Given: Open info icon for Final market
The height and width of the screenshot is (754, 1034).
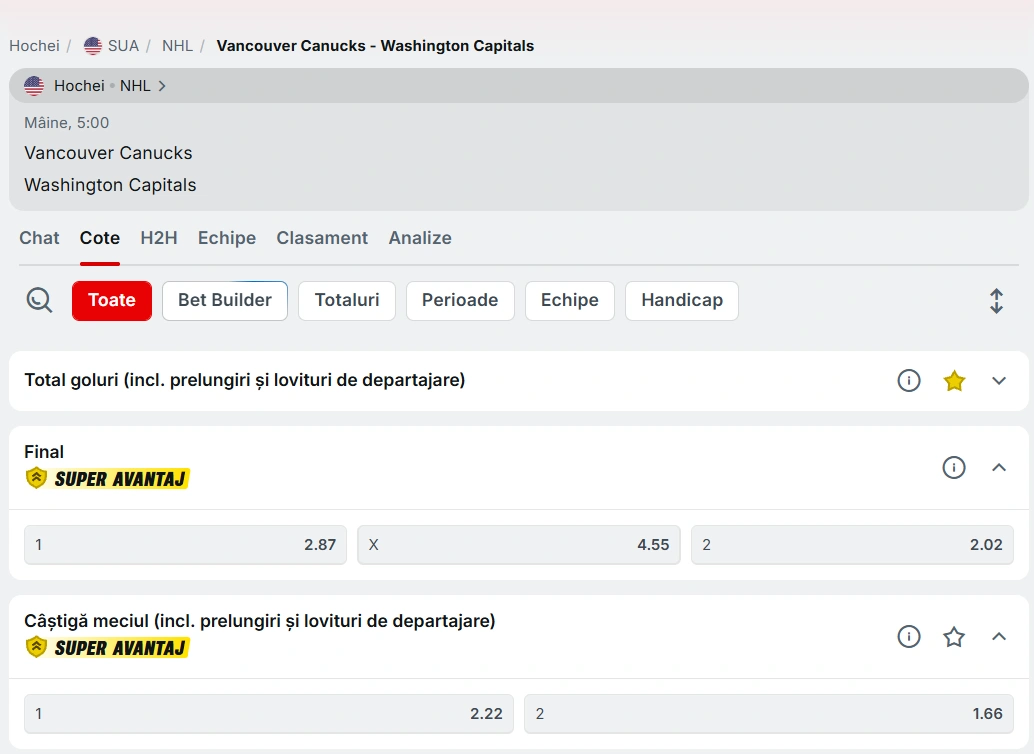Looking at the screenshot, I should (954, 467).
